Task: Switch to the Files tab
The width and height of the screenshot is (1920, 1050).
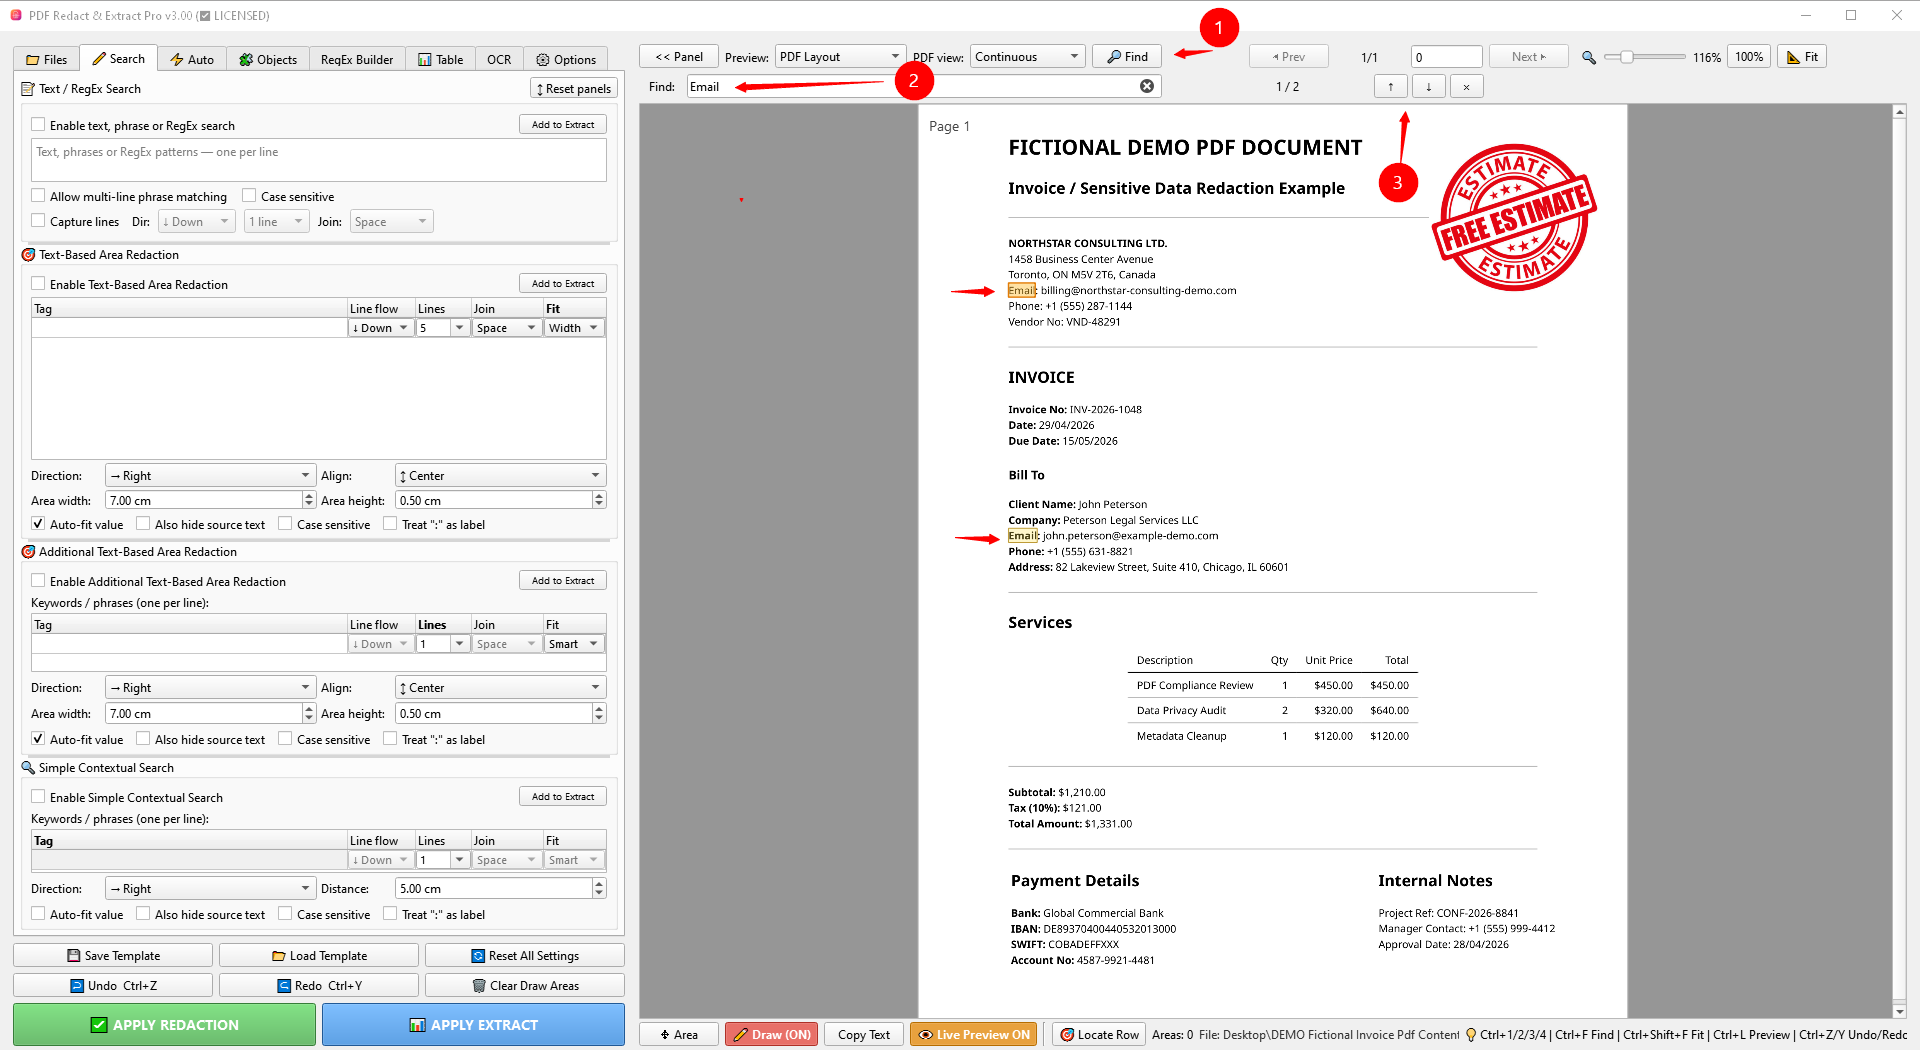Action: click(x=47, y=59)
